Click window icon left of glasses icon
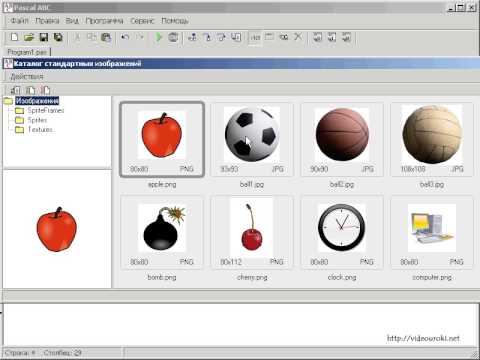The image size is (480, 360). pyautogui.click(x=269, y=37)
